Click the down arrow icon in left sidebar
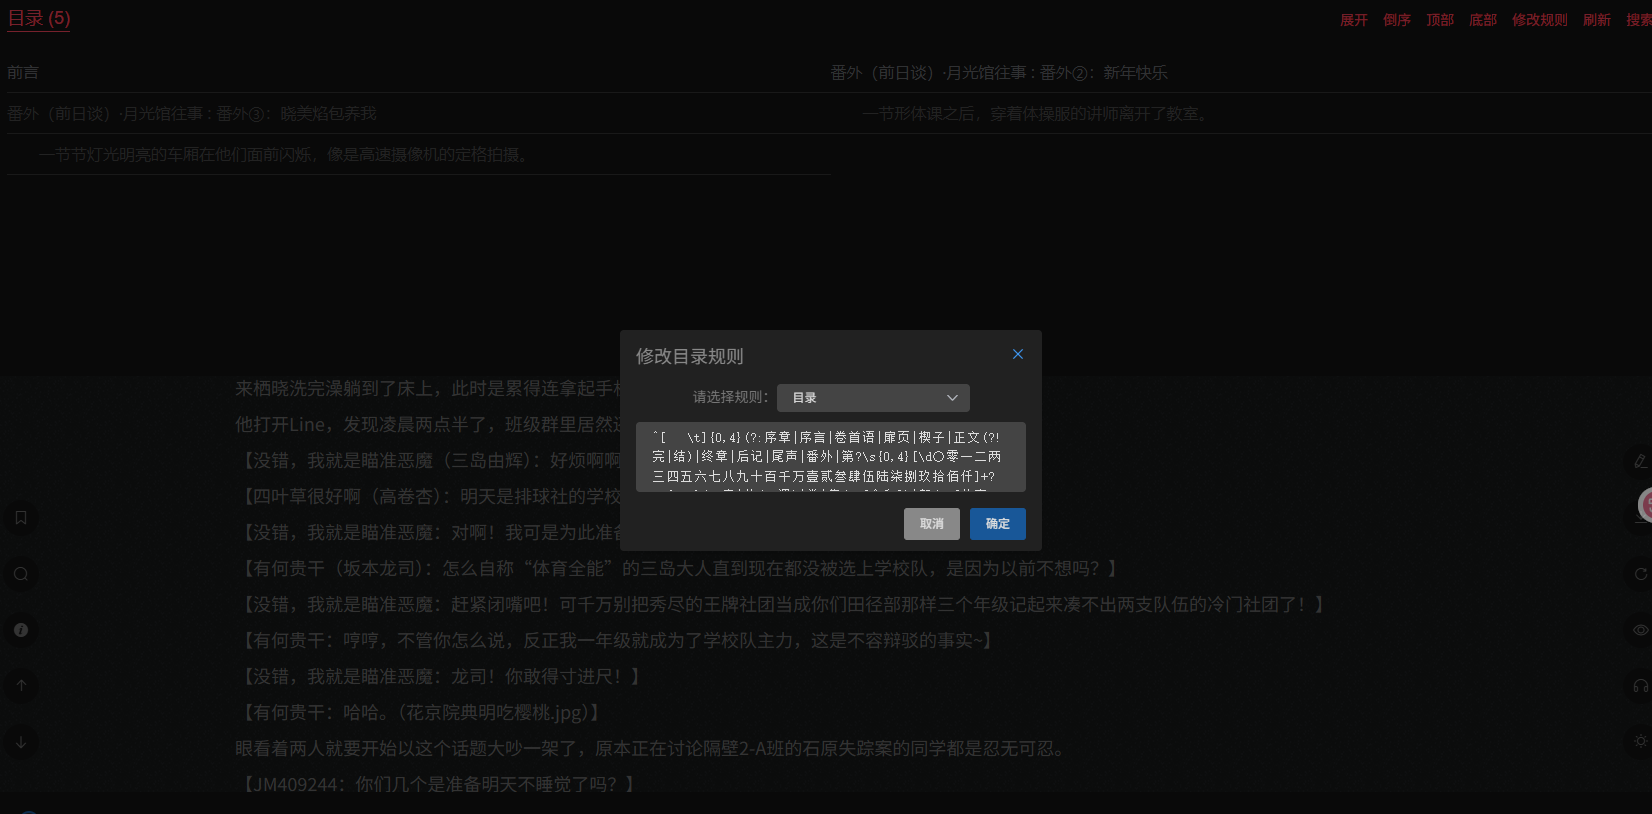This screenshot has height=814, width=1652. (21, 742)
